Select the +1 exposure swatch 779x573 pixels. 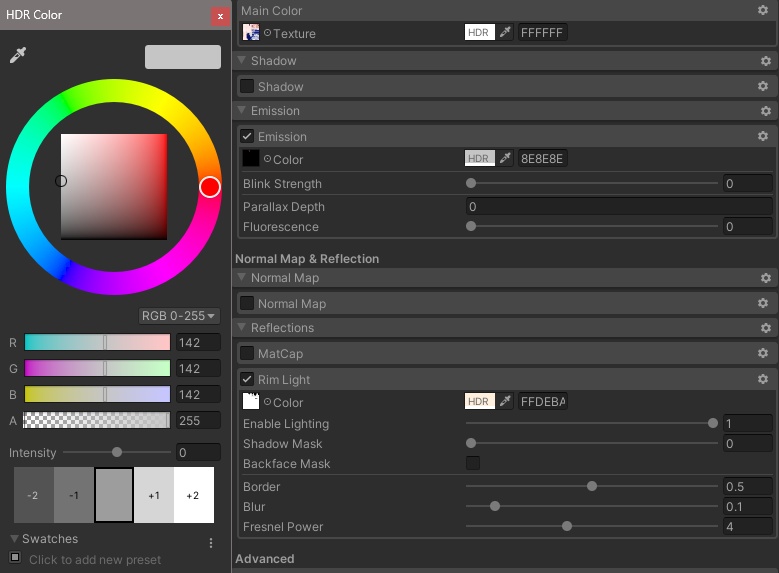[154, 495]
